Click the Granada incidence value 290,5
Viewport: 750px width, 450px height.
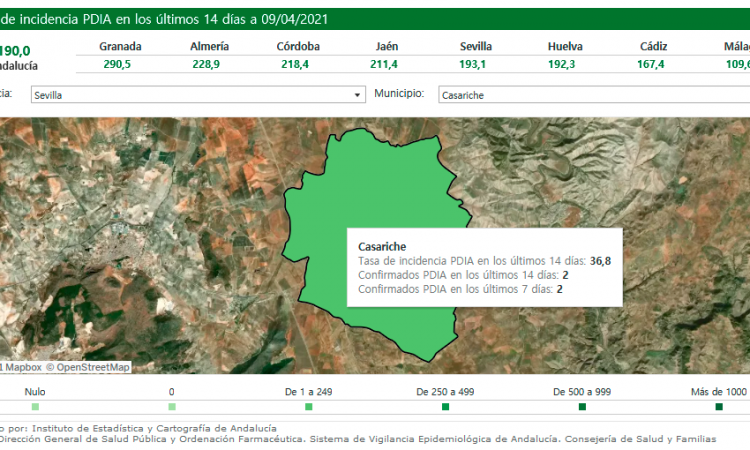(120, 64)
